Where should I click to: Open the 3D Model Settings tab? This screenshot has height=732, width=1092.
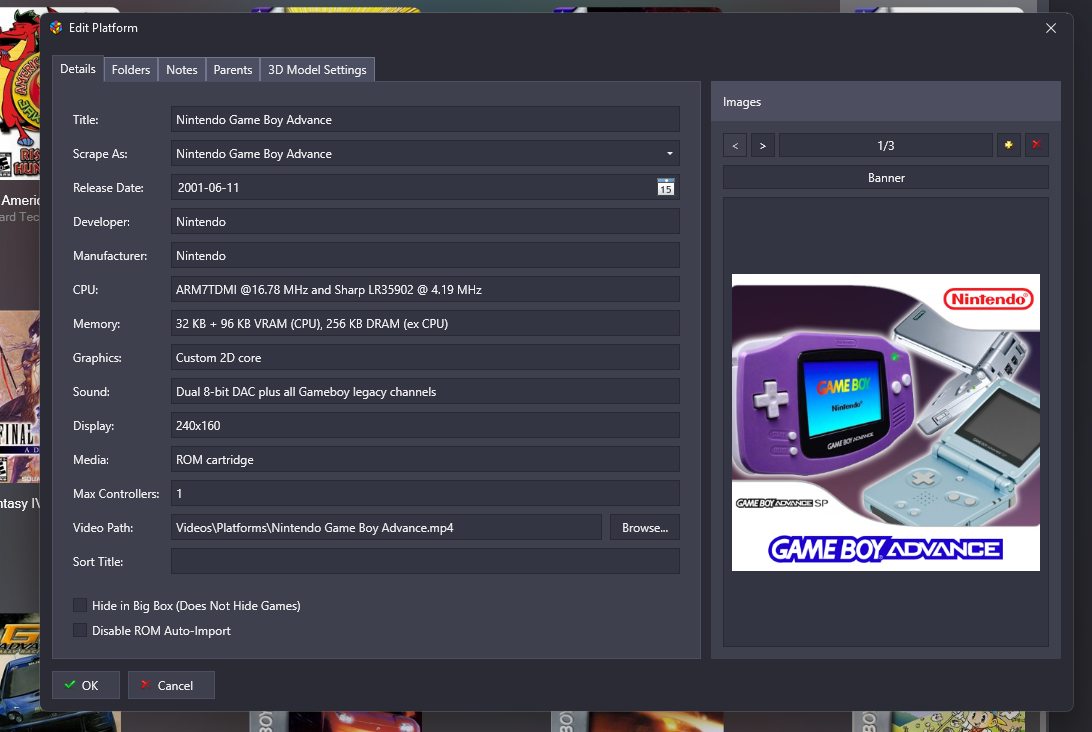coord(317,70)
